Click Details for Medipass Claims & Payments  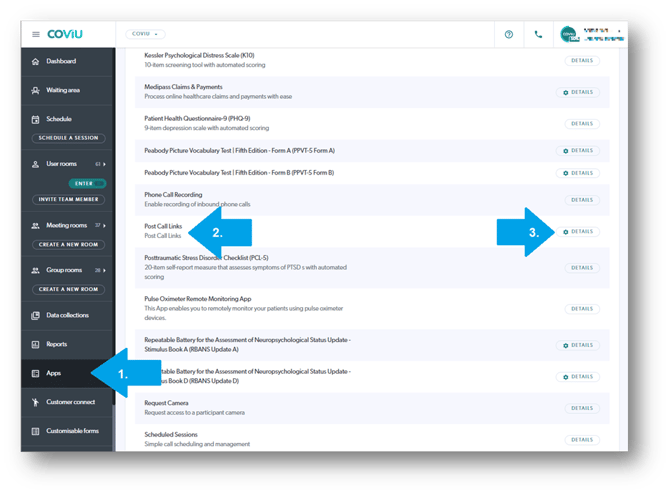577,92
